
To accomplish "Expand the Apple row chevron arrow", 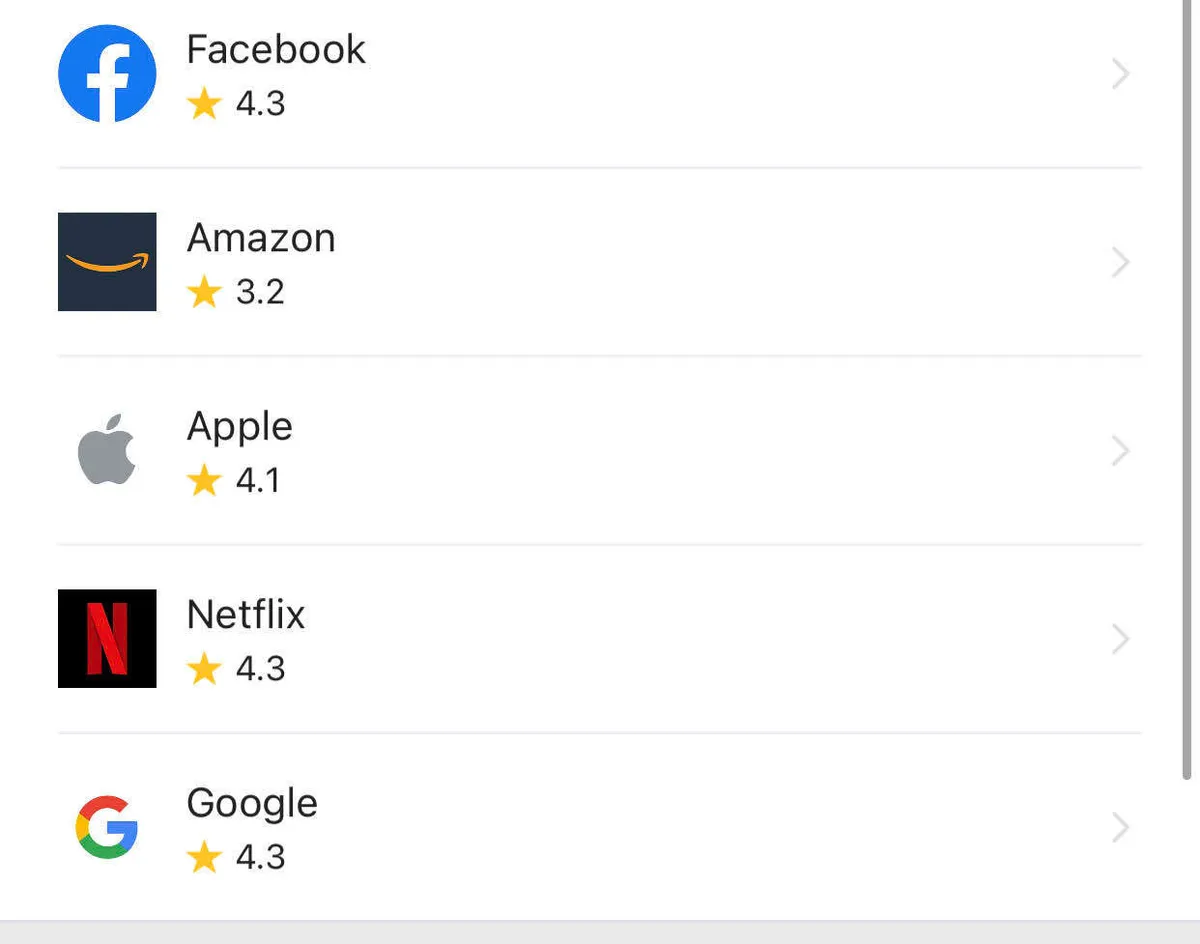I will tap(1121, 451).
